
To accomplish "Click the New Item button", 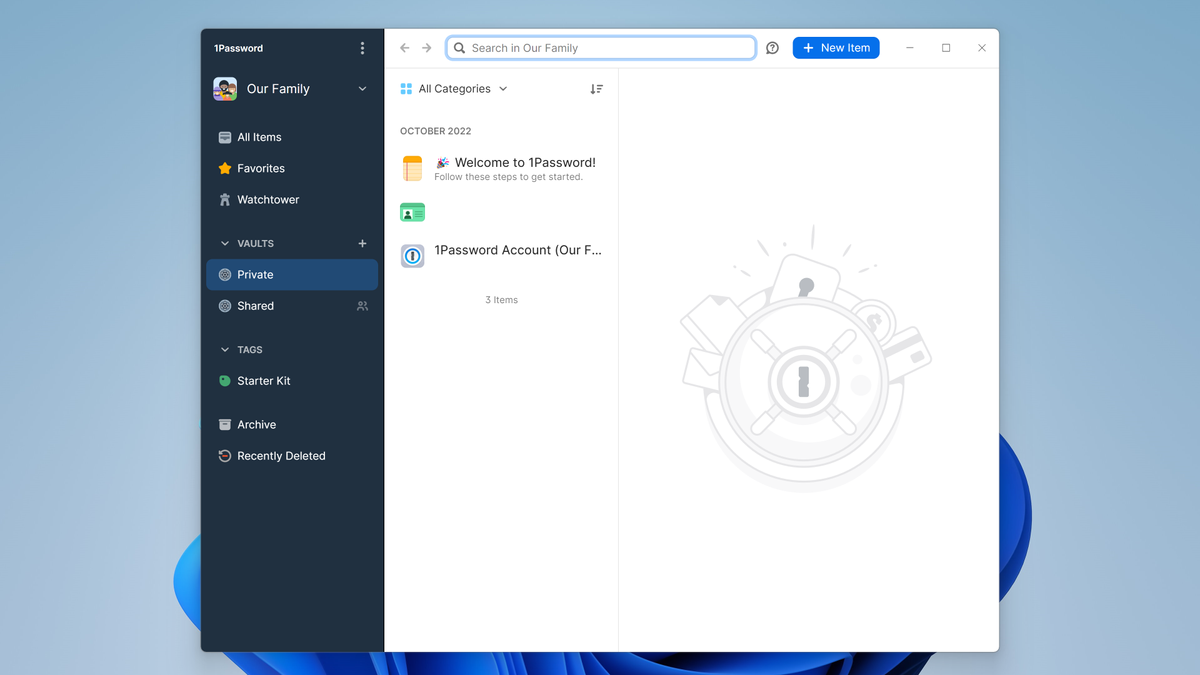I will (x=836, y=47).
